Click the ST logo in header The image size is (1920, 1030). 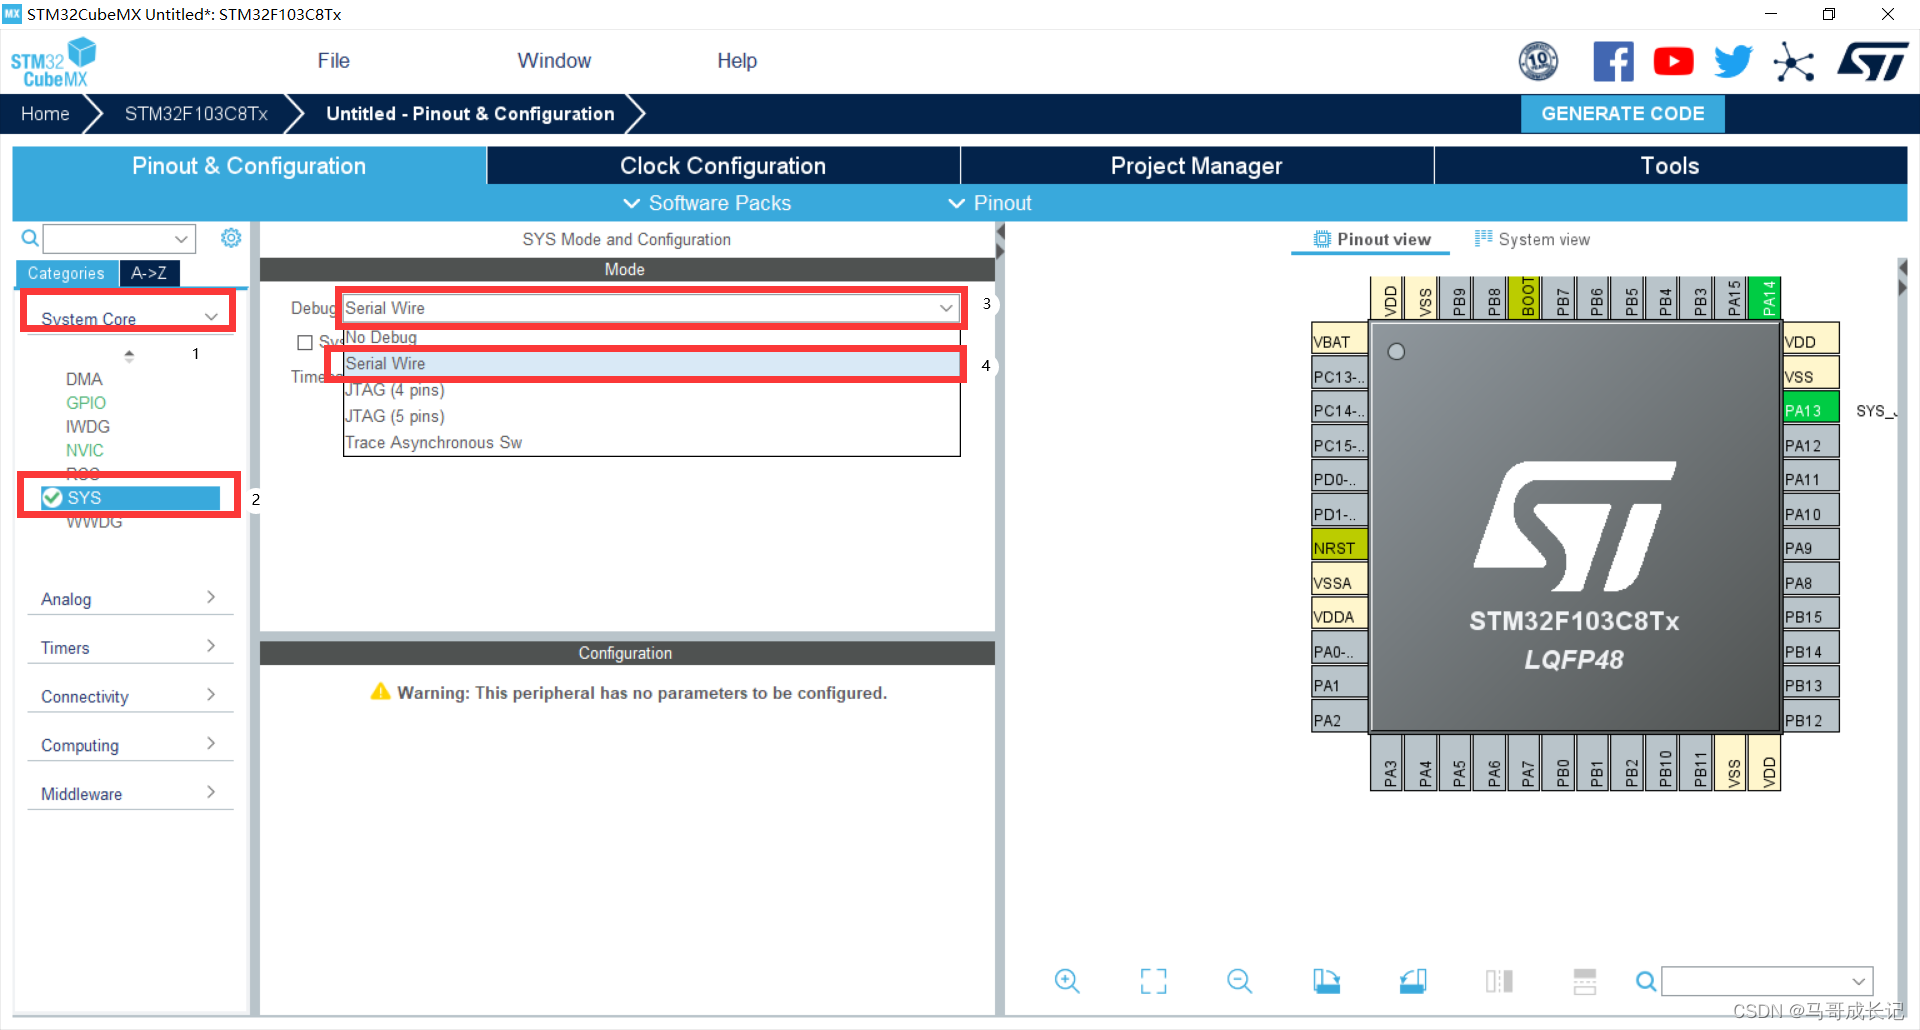(1872, 62)
